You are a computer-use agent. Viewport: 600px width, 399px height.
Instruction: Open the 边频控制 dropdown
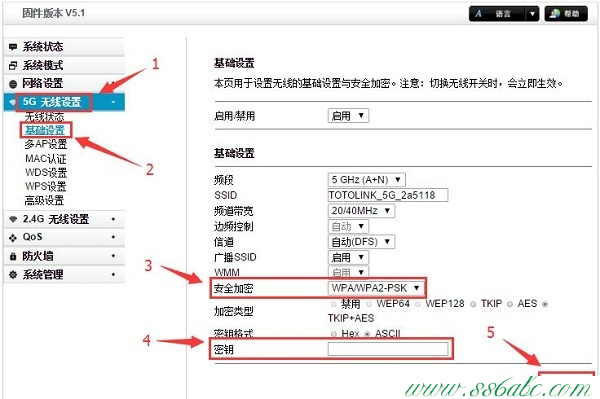coord(348,226)
